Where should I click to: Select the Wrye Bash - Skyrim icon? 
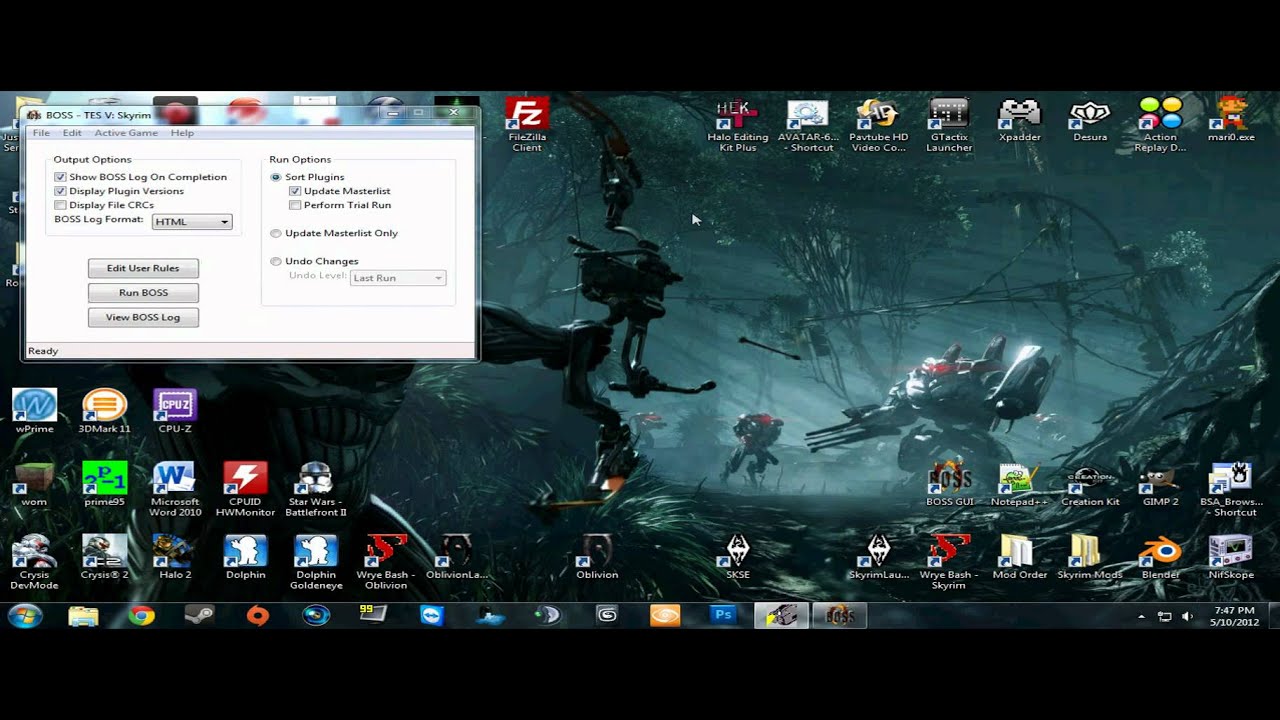(948, 562)
